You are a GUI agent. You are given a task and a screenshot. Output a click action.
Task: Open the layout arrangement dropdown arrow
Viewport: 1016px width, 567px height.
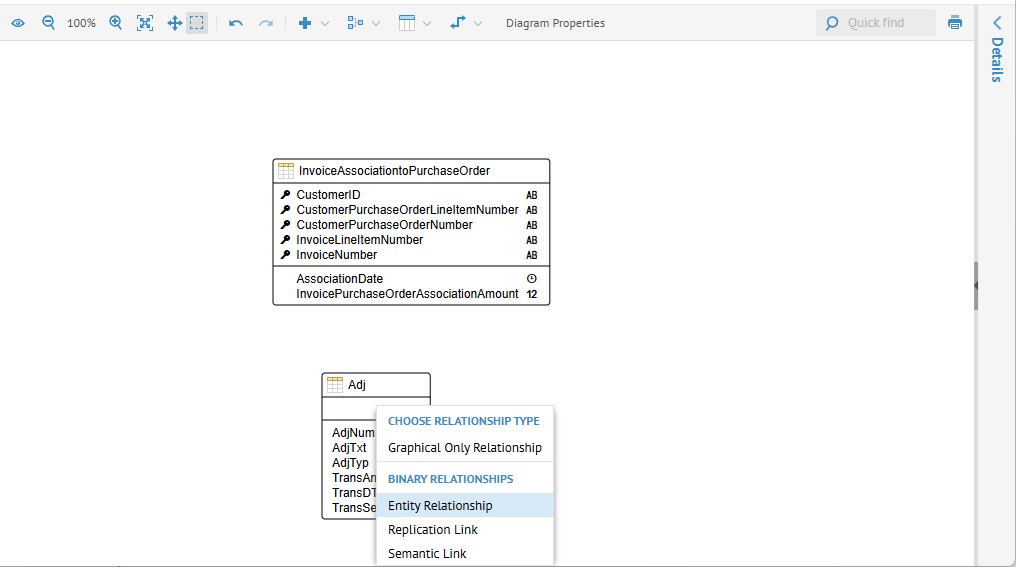tap(376, 23)
